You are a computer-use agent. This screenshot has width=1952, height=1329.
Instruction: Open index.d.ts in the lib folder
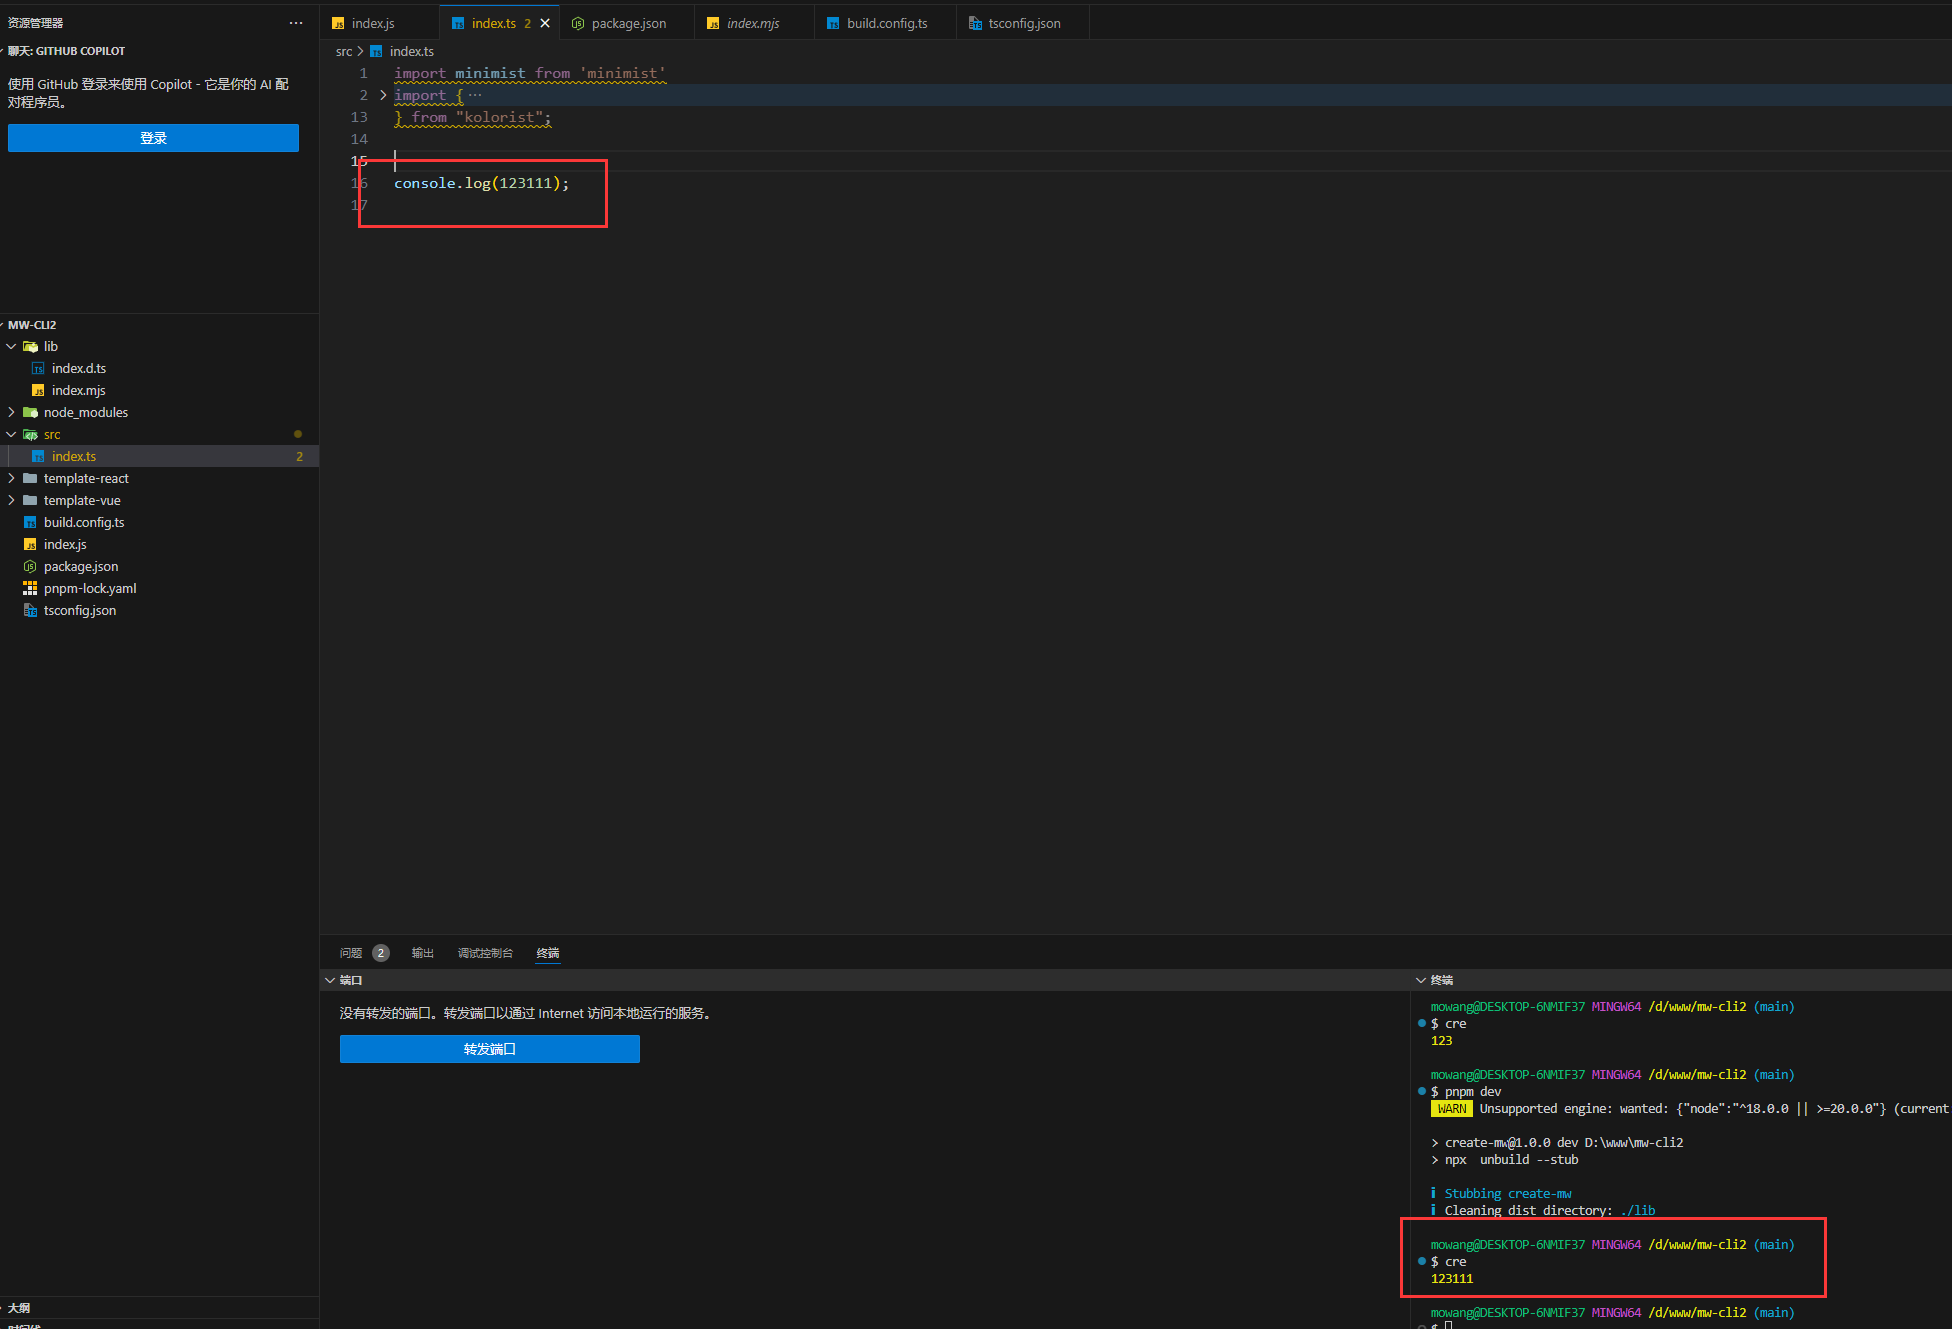click(x=79, y=368)
